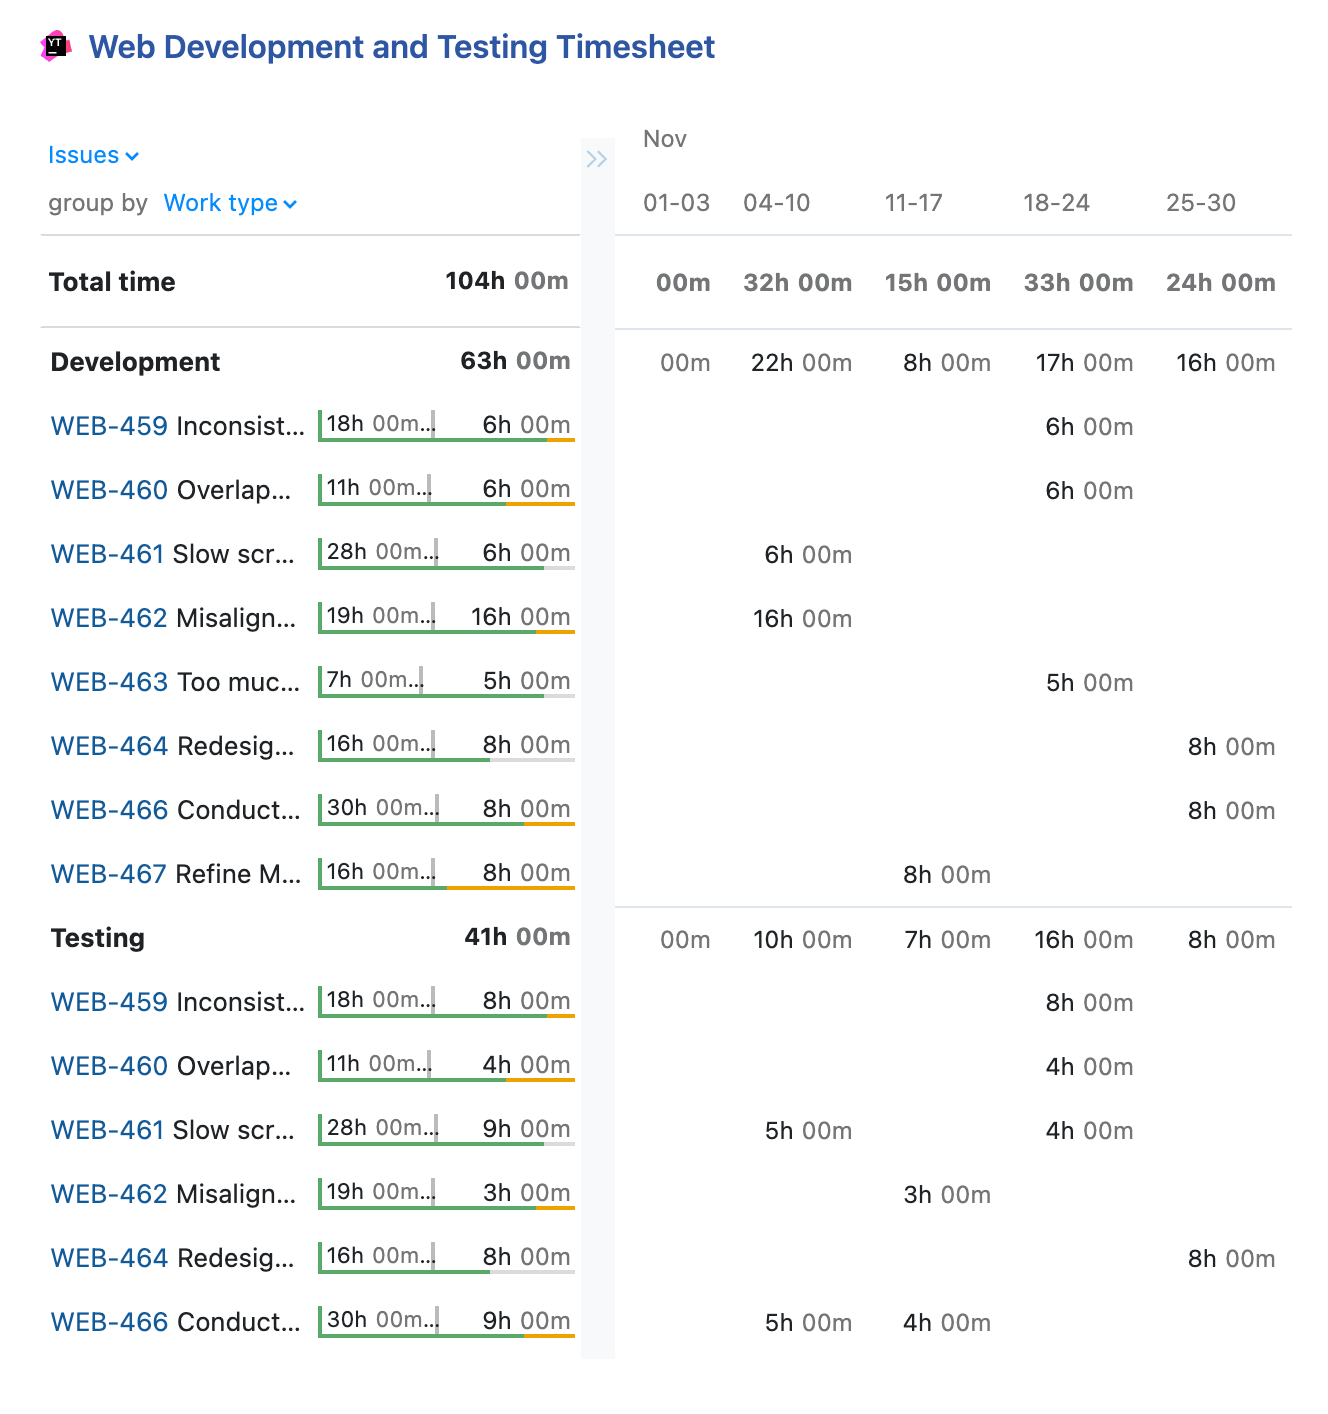This screenshot has width=1328, height=1414.
Task: Open WEB-462 Misalignment issue link
Action: [108, 618]
